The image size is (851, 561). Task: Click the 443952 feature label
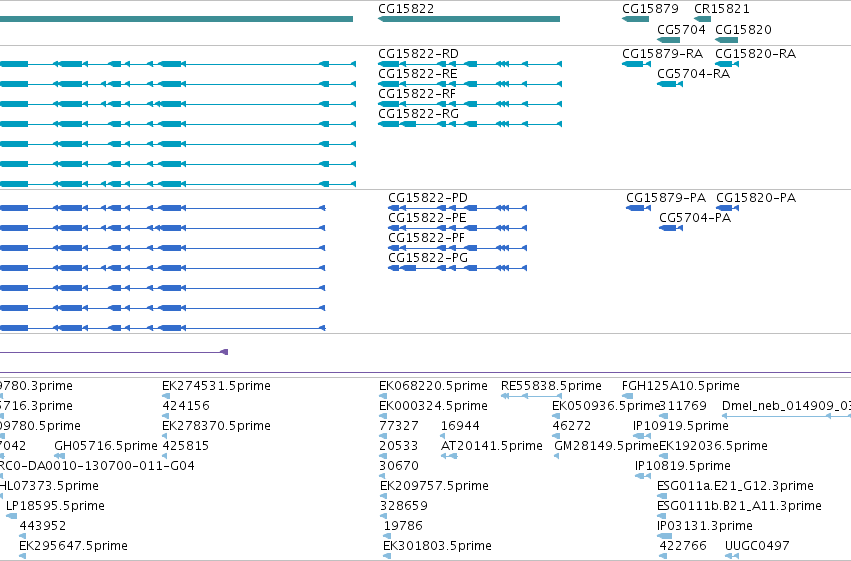43,526
